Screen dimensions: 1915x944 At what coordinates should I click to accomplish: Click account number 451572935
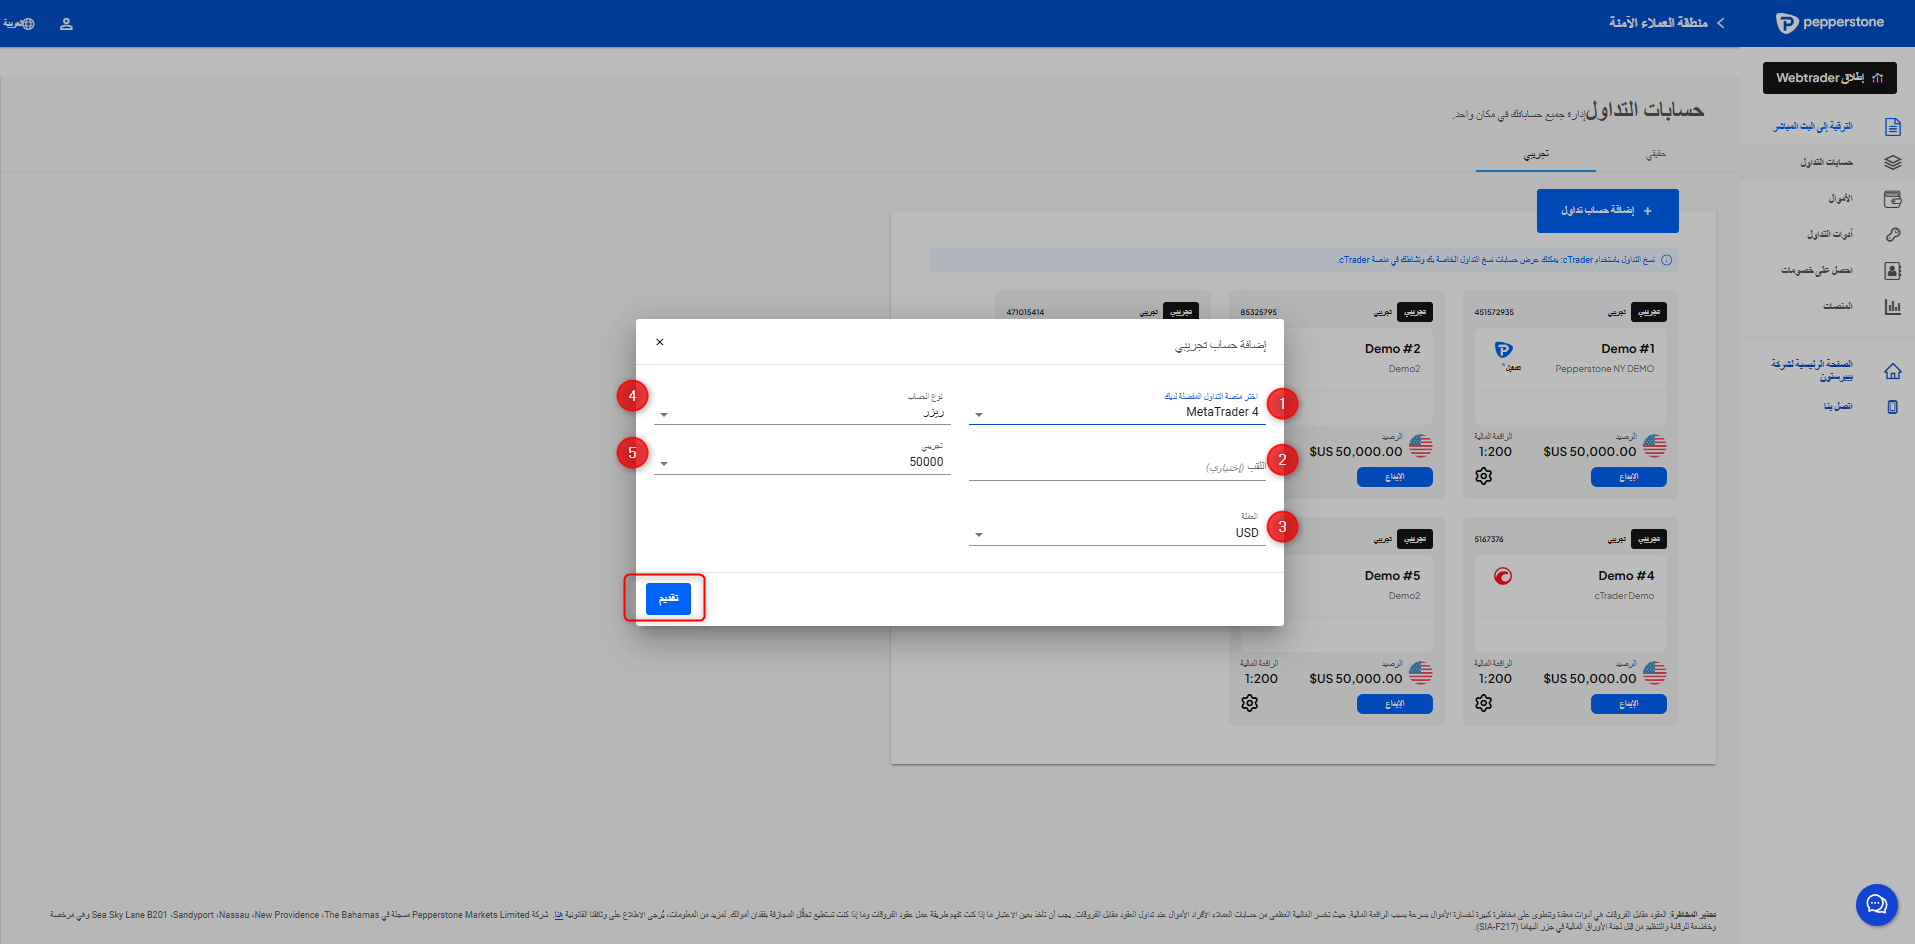[x=1494, y=312]
